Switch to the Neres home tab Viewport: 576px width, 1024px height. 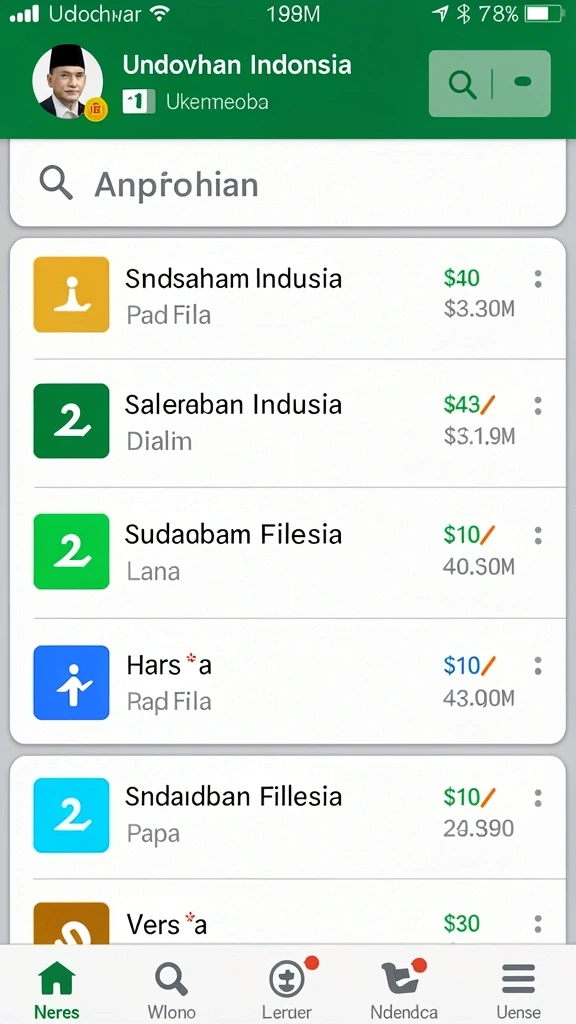57,989
